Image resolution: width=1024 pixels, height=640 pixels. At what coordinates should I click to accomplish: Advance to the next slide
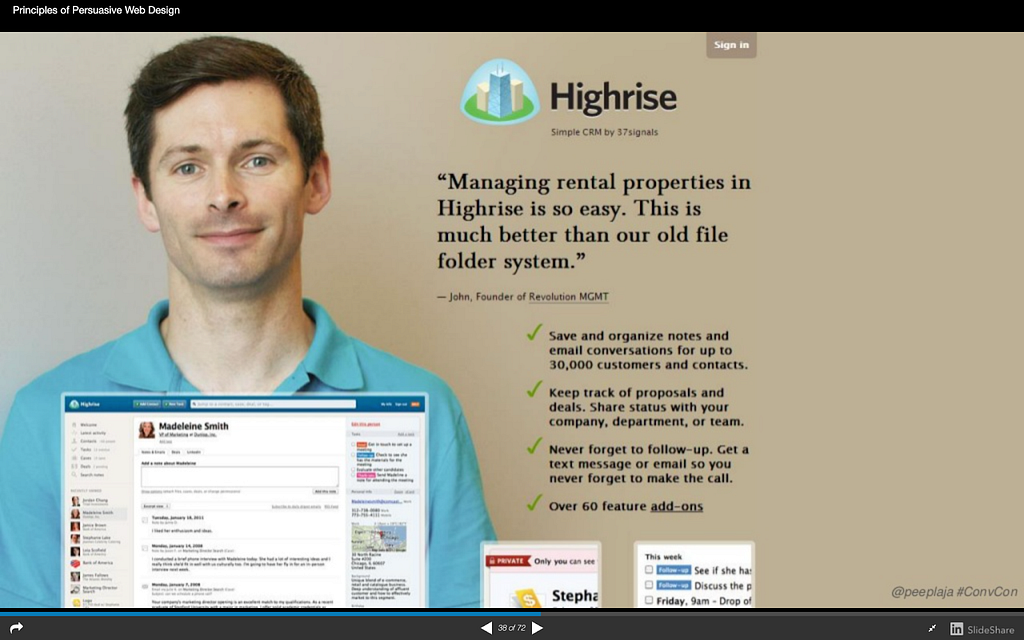[x=537, y=628]
